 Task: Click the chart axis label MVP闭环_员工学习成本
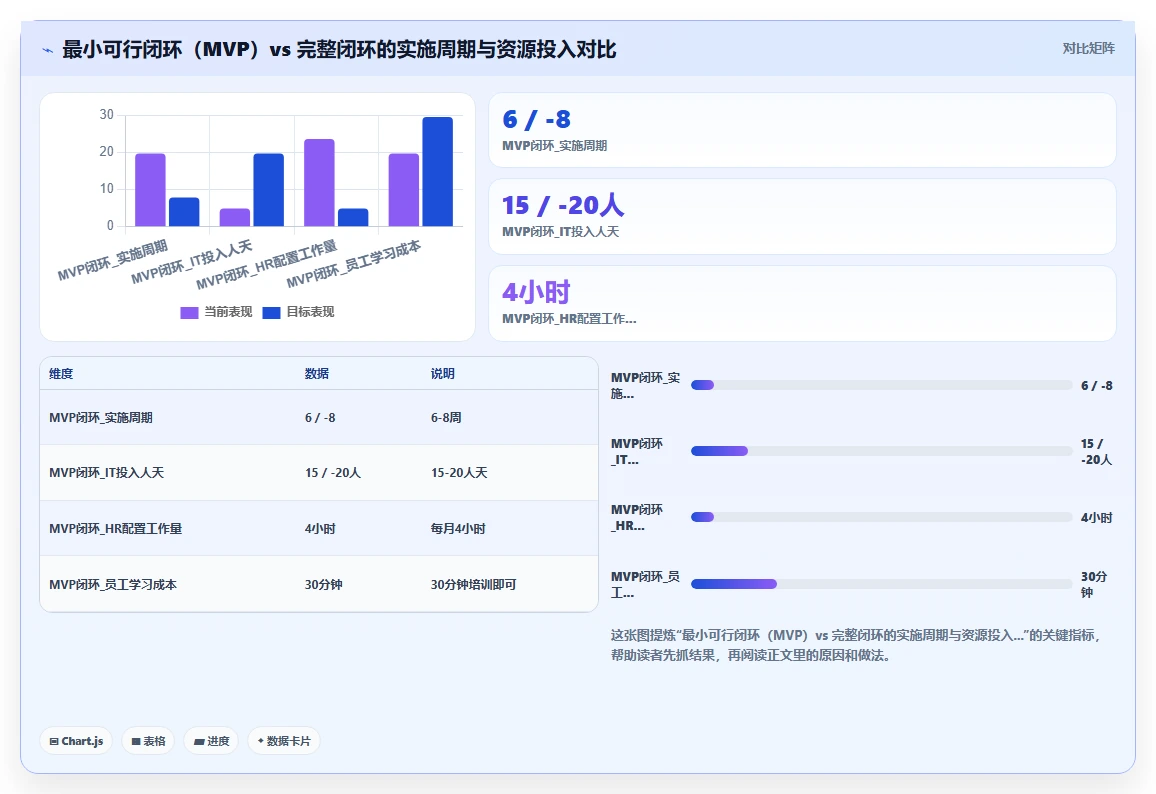tap(354, 264)
